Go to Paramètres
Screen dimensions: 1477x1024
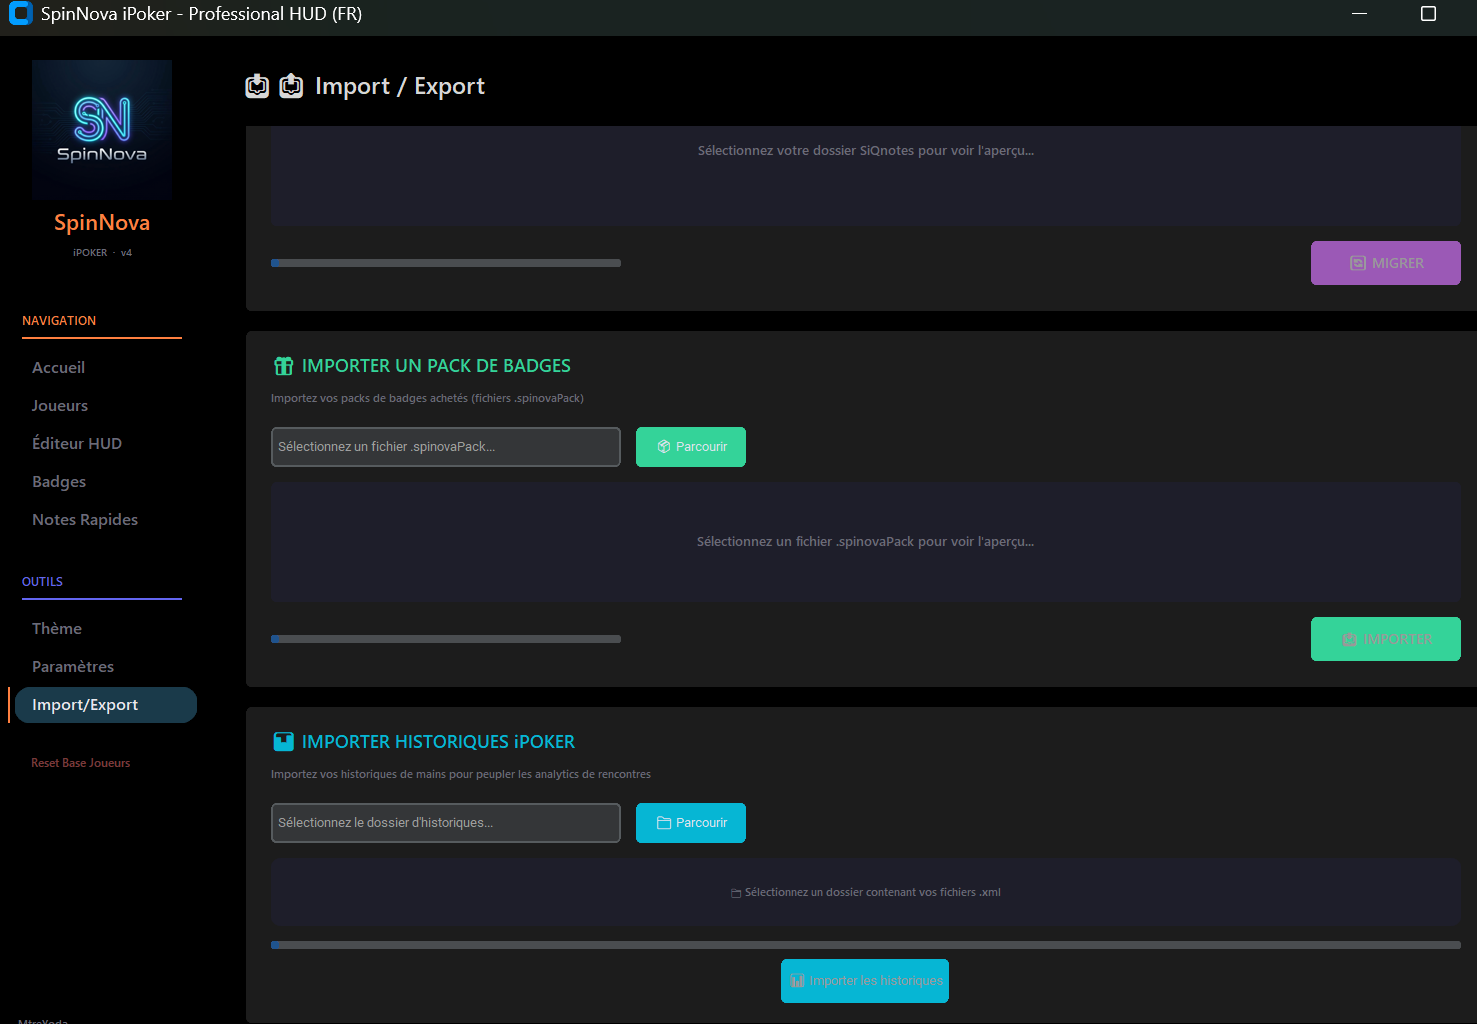pos(73,666)
